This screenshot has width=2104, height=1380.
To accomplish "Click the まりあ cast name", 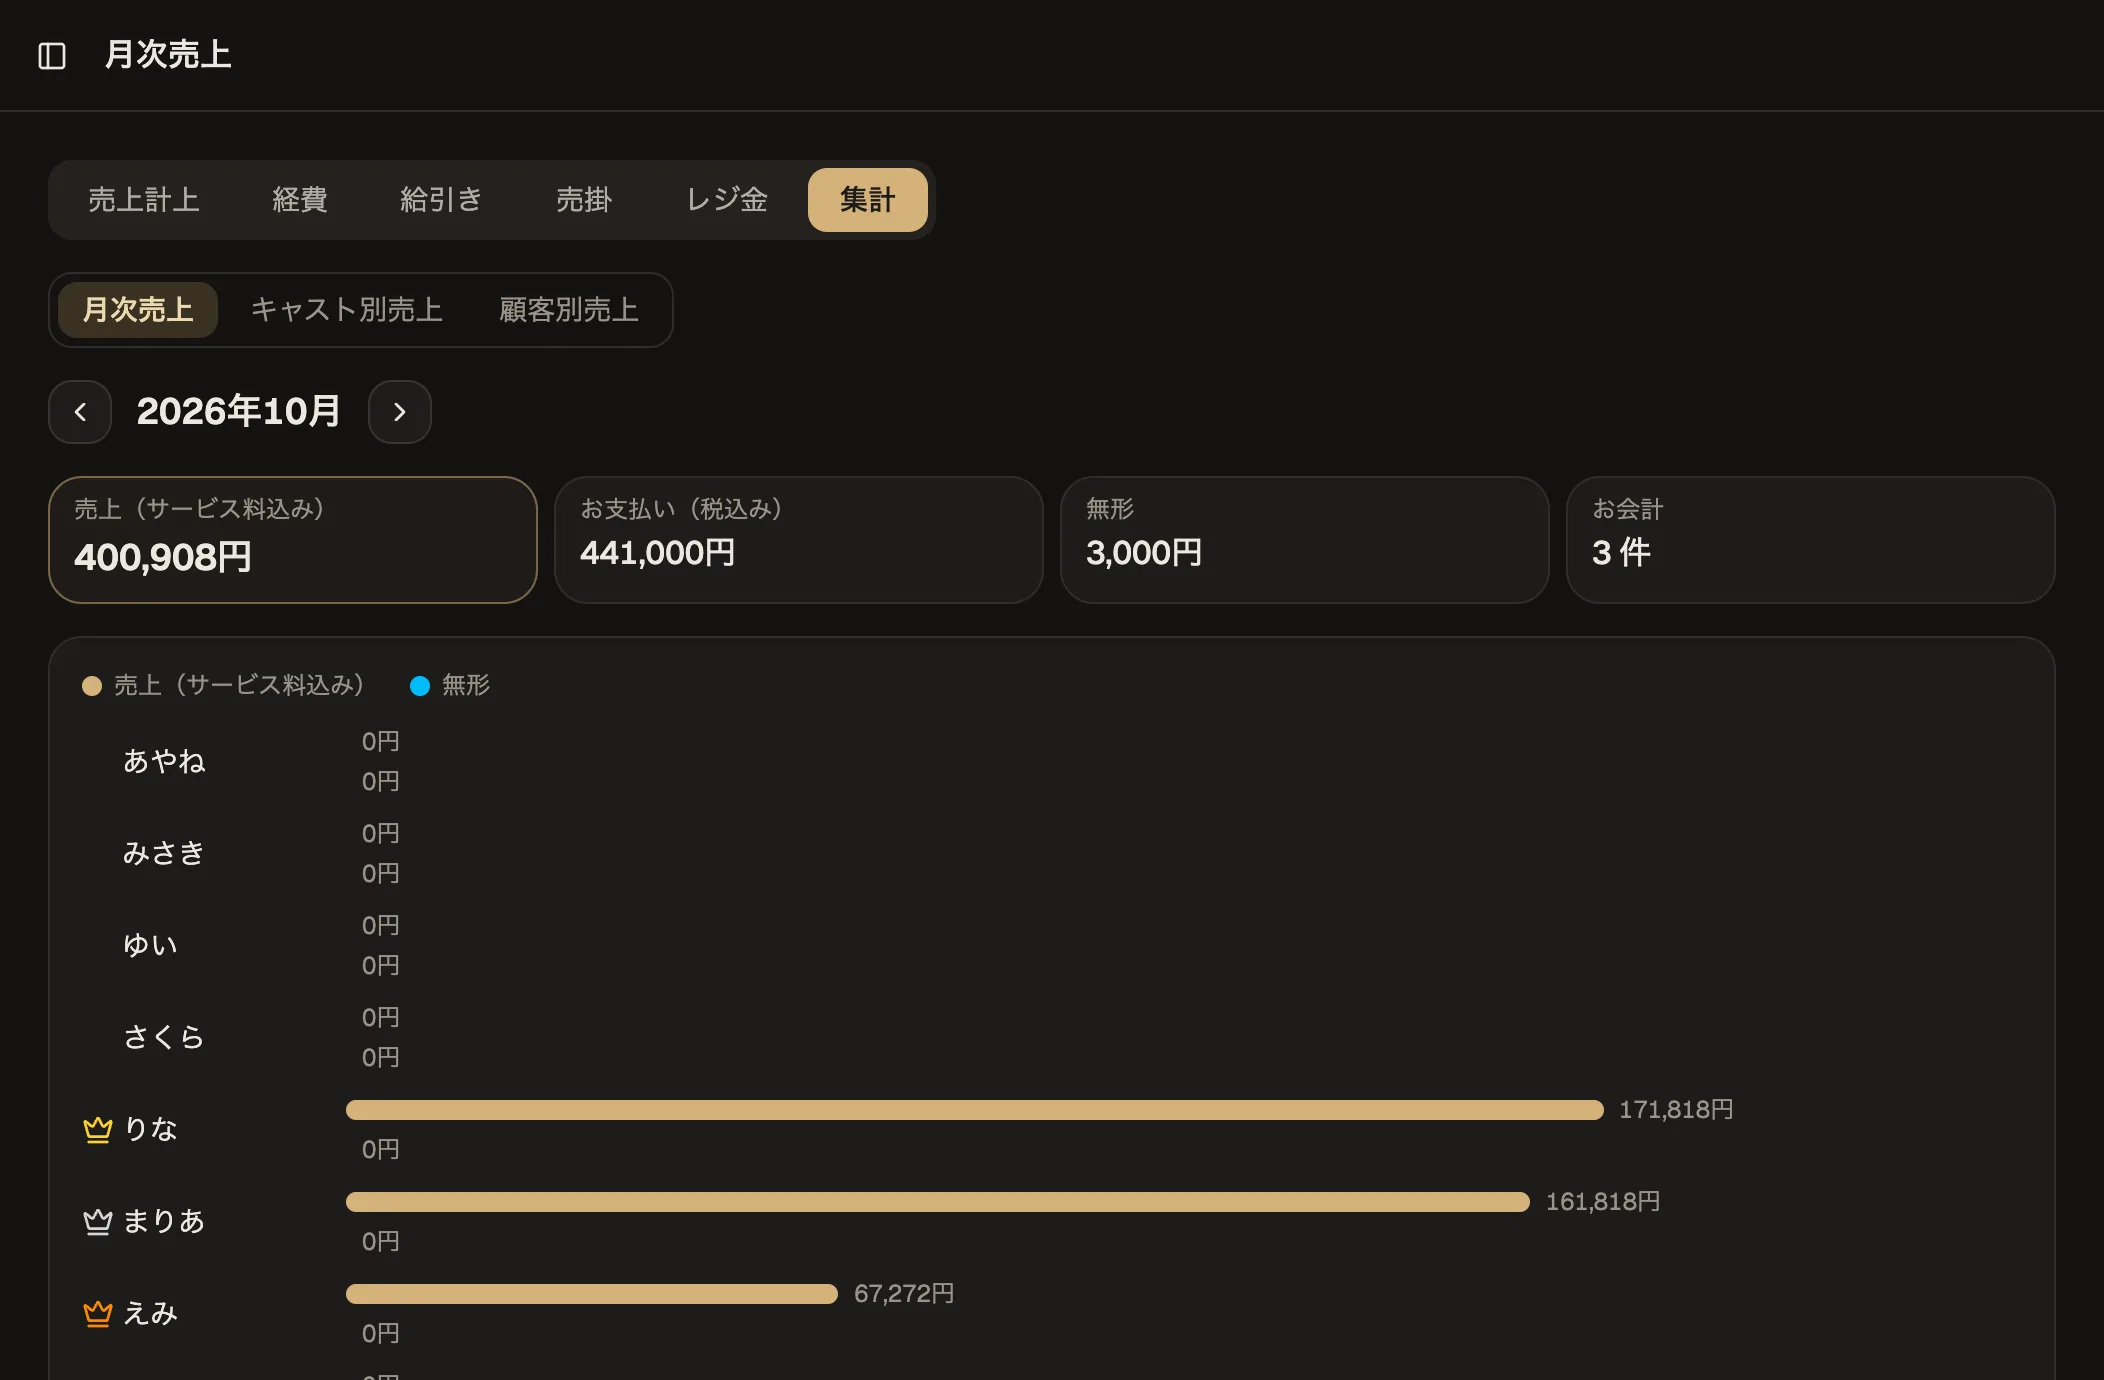I will (x=164, y=1222).
